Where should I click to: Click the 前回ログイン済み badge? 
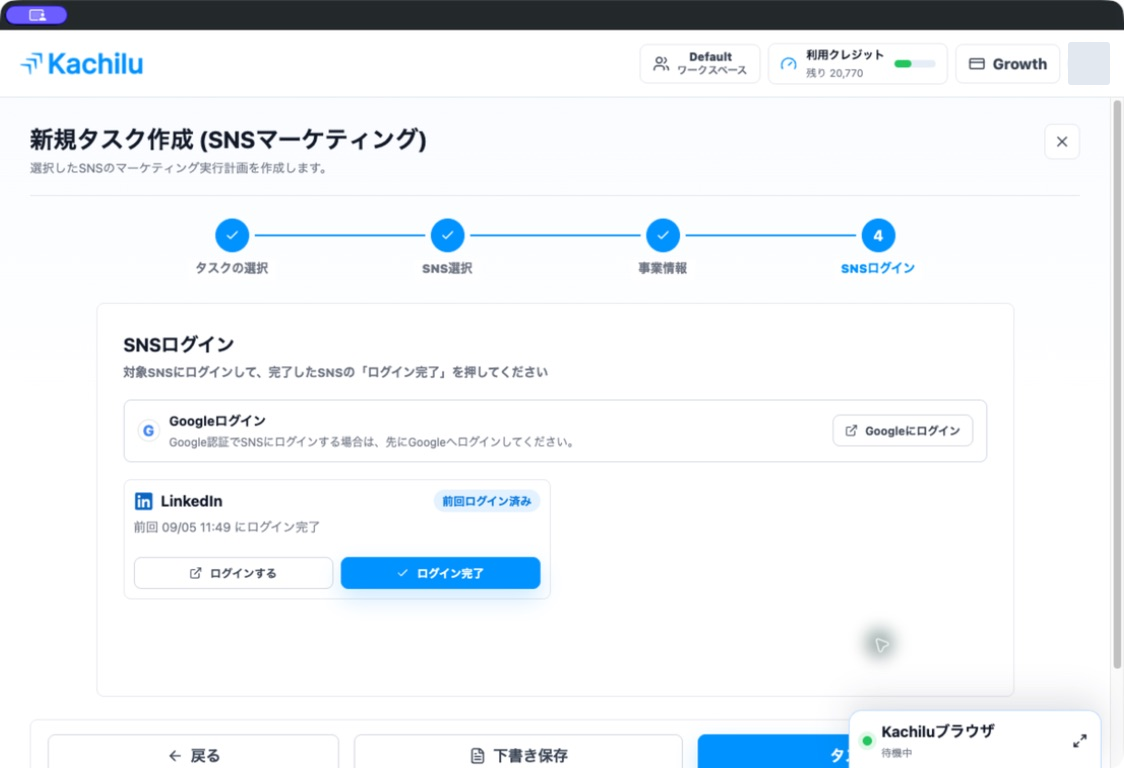[487, 501]
